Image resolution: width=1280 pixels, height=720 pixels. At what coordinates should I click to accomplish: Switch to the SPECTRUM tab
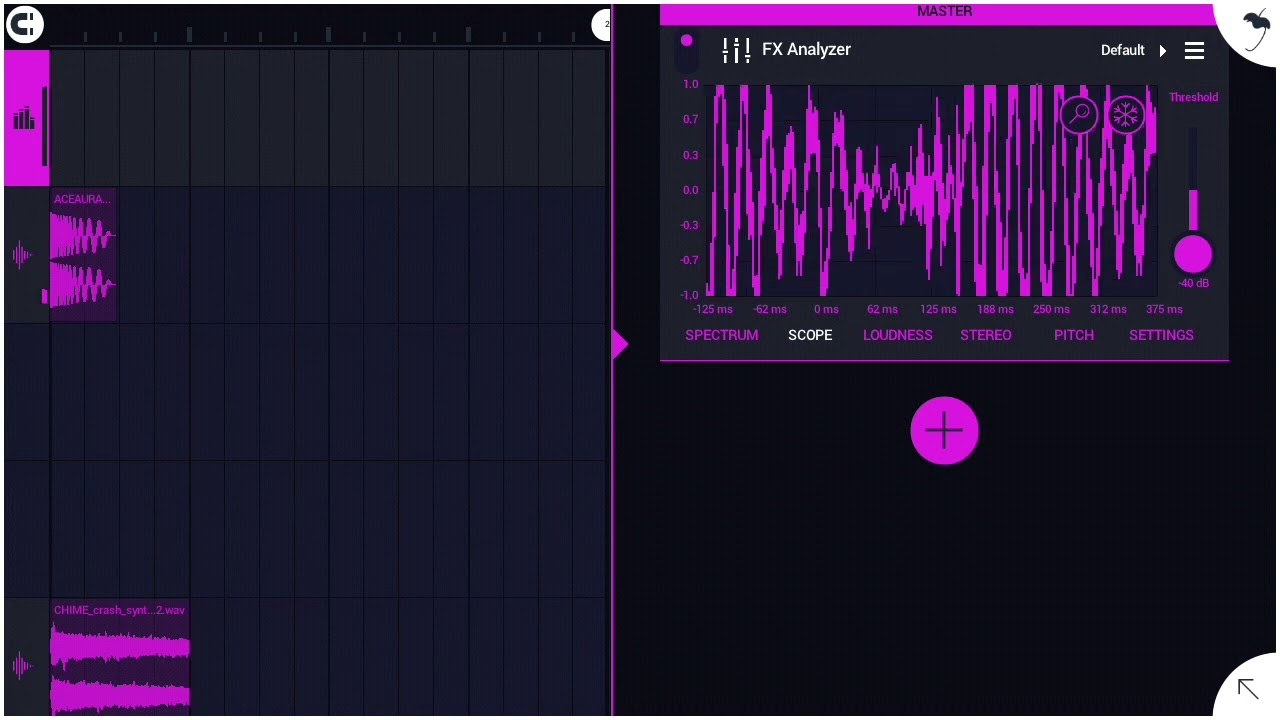click(721, 335)
